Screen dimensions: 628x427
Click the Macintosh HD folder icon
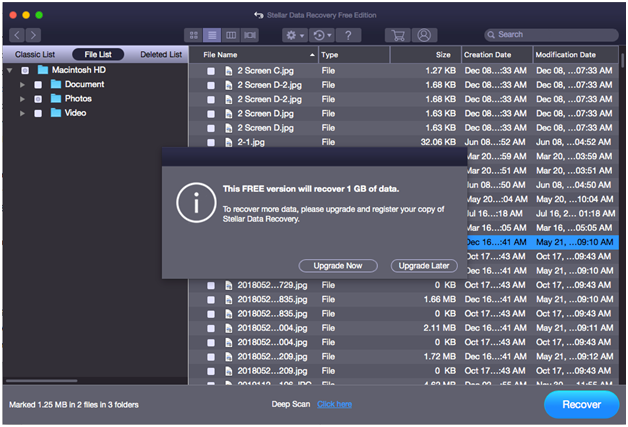pos(43,70)
